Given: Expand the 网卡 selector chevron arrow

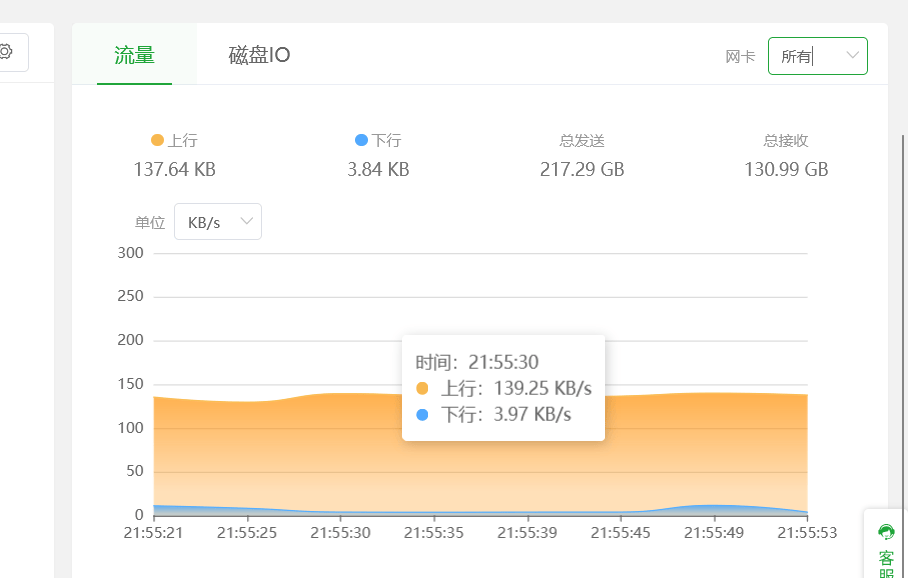Looking at the screenshot, I should point(852,56).
